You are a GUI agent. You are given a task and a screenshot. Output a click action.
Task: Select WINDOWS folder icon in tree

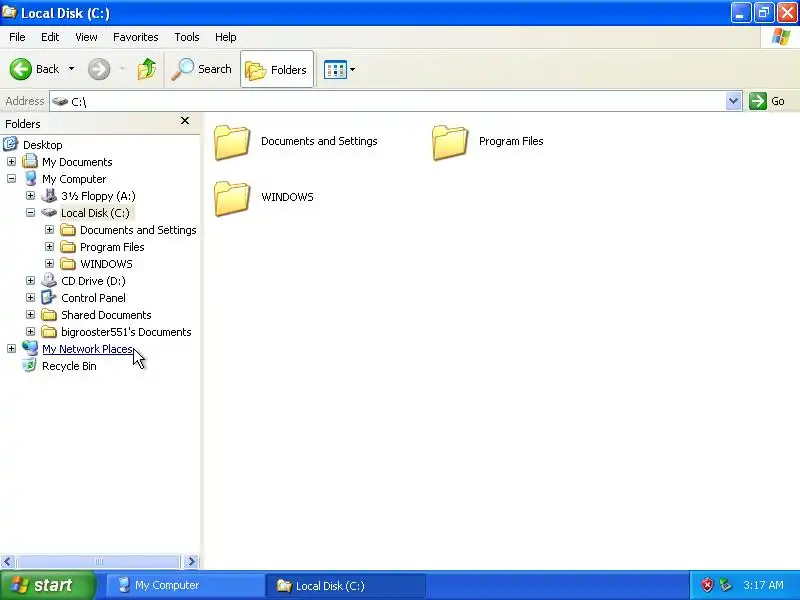point(68,264)
